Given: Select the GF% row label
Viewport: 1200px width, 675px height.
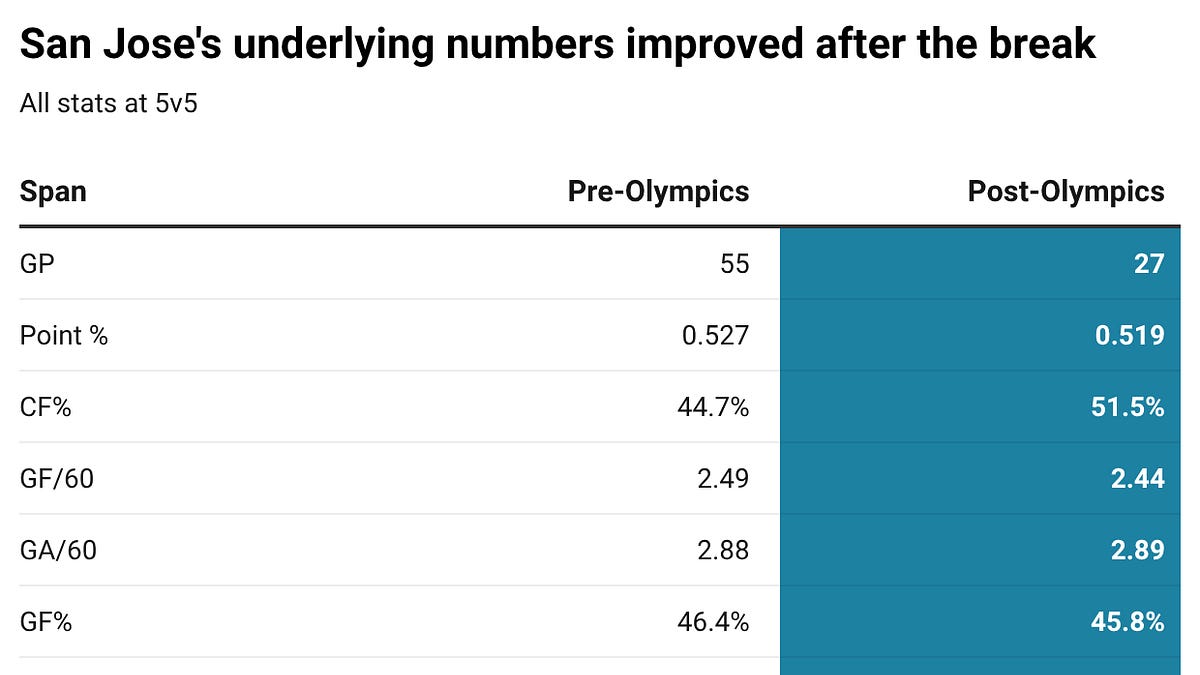Looking at the screenshot, I should [x=46, y=622].
